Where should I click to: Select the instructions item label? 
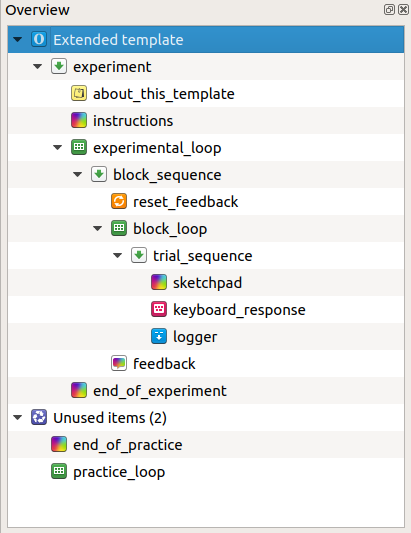[x=133, y=121]
